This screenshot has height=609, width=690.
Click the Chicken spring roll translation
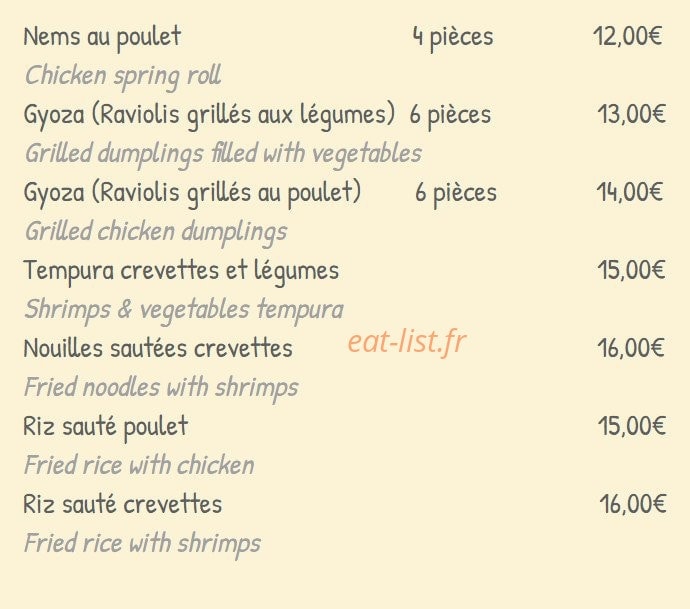[x=123, y=77]
